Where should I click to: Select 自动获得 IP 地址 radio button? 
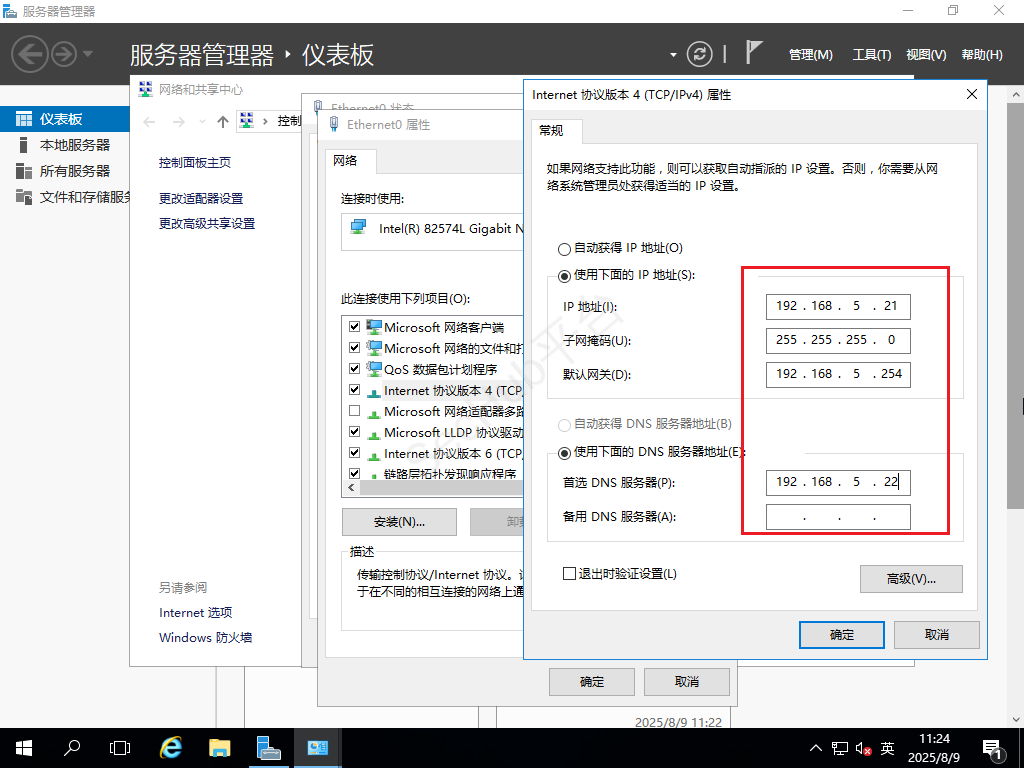click(x=563, y=248)
